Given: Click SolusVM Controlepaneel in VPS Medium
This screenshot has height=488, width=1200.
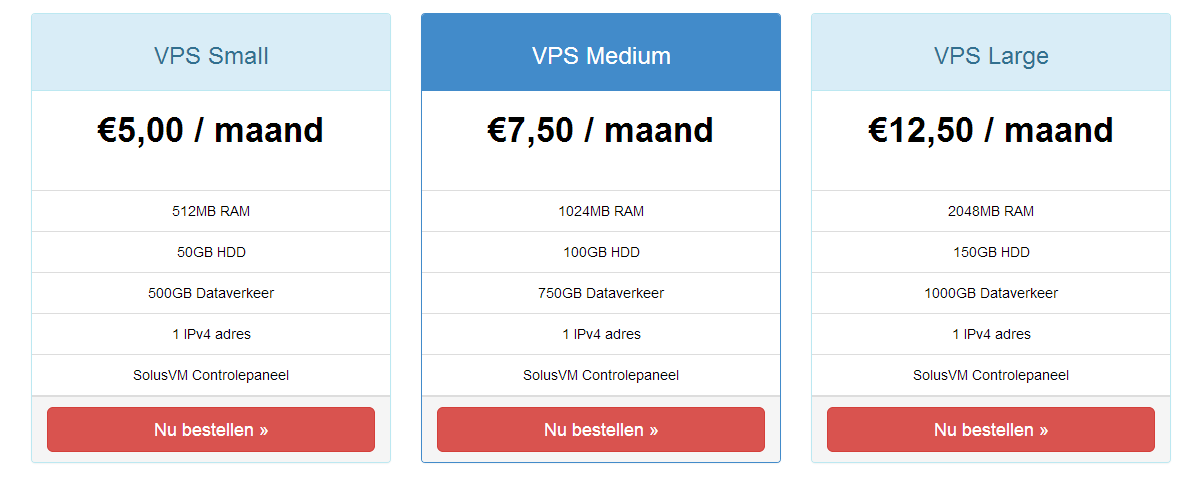Looking at the screenshot, I should [601, 375].
